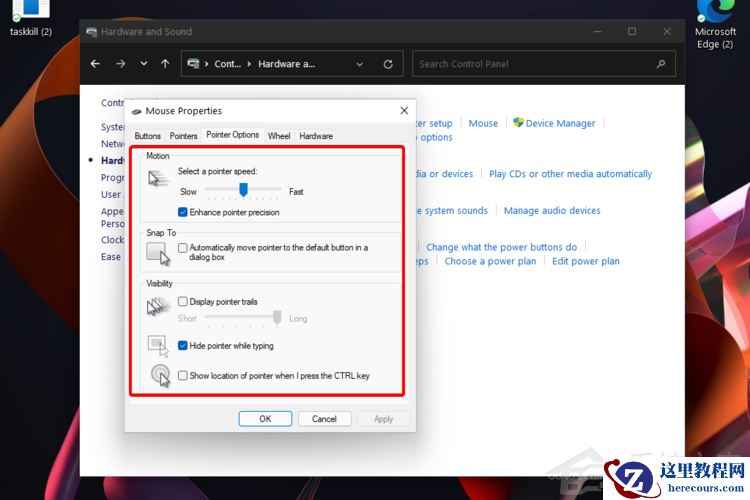
Task: Maximize the Hardware and Sound window
Action: point(632,32)
